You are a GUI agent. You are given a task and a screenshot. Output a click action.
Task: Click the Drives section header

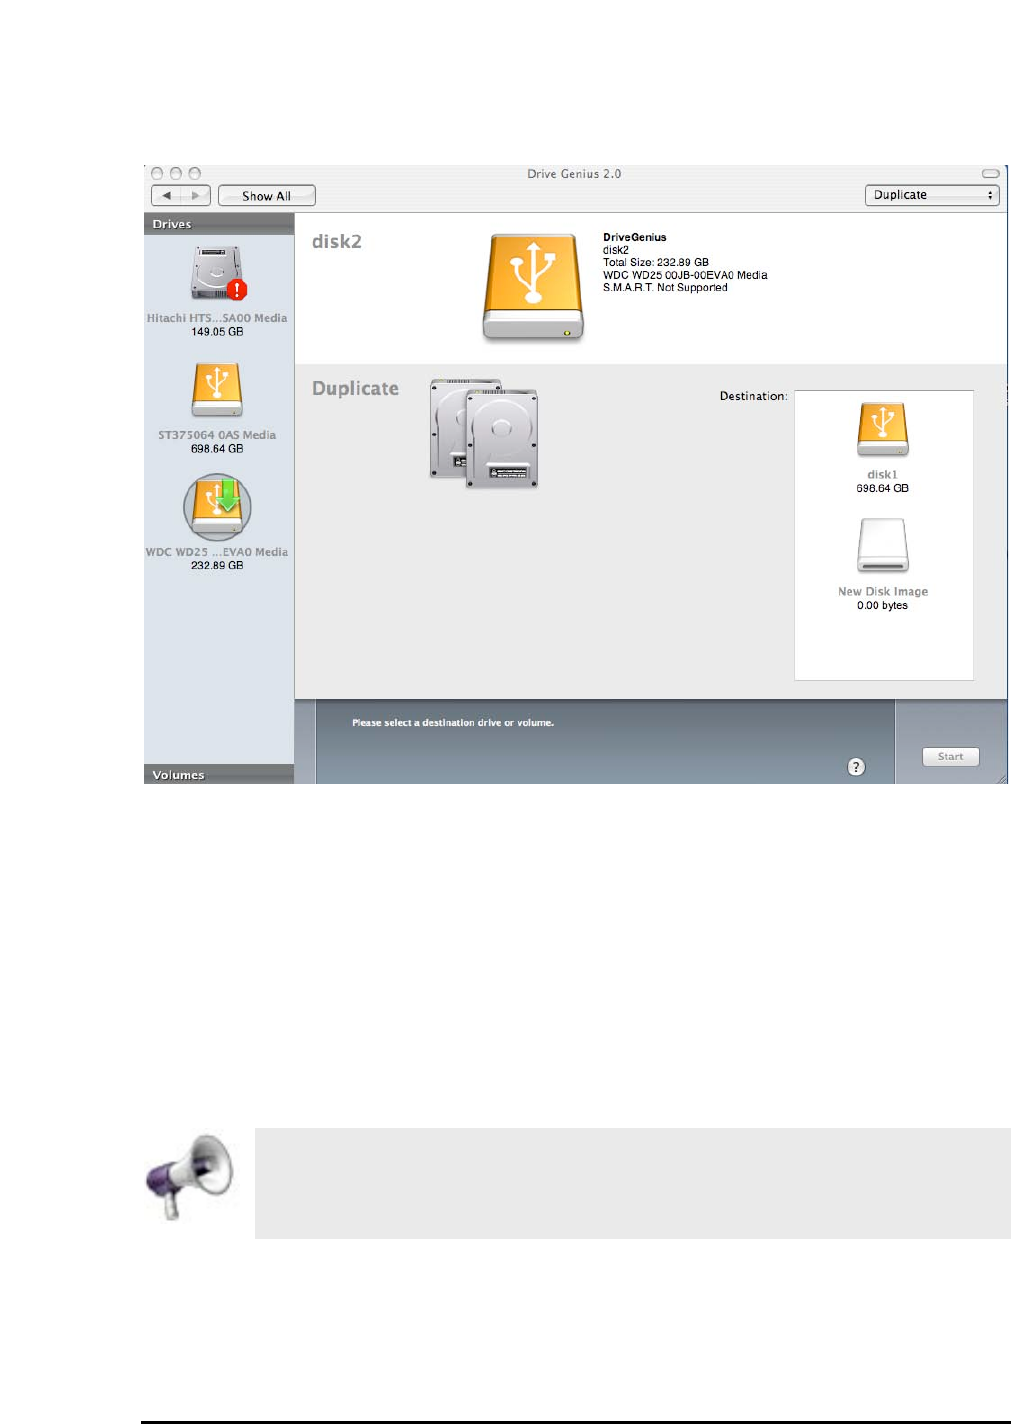coord(219,224)
